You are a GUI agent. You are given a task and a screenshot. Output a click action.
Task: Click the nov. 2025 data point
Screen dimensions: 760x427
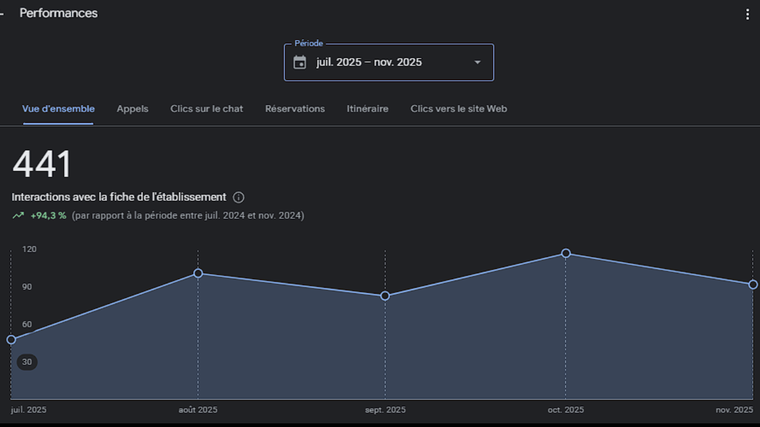753,285
